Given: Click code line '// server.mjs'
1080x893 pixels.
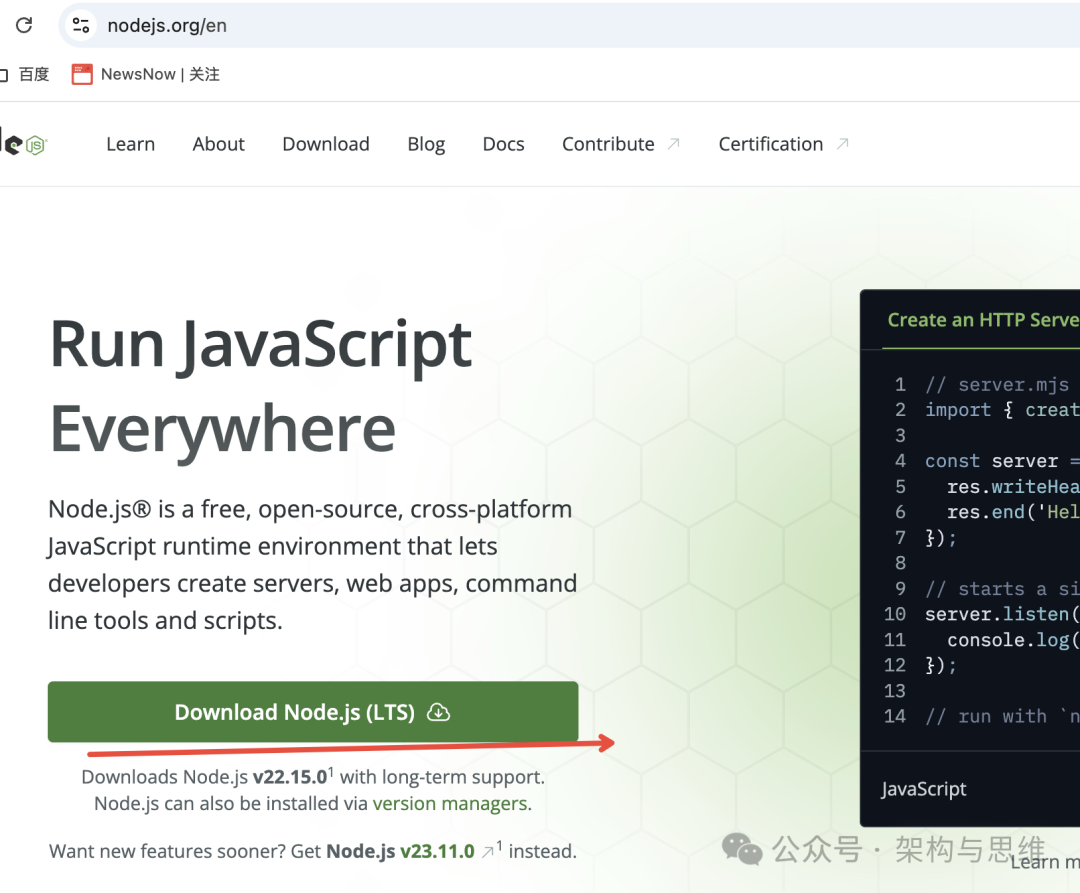Looking at the screenshot, I should coord(997,384).
